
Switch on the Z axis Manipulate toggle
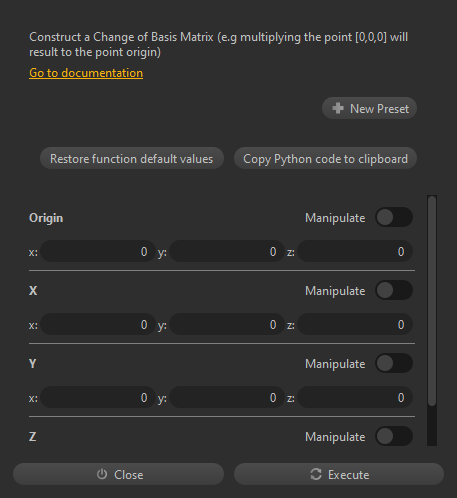click(394, 436)
